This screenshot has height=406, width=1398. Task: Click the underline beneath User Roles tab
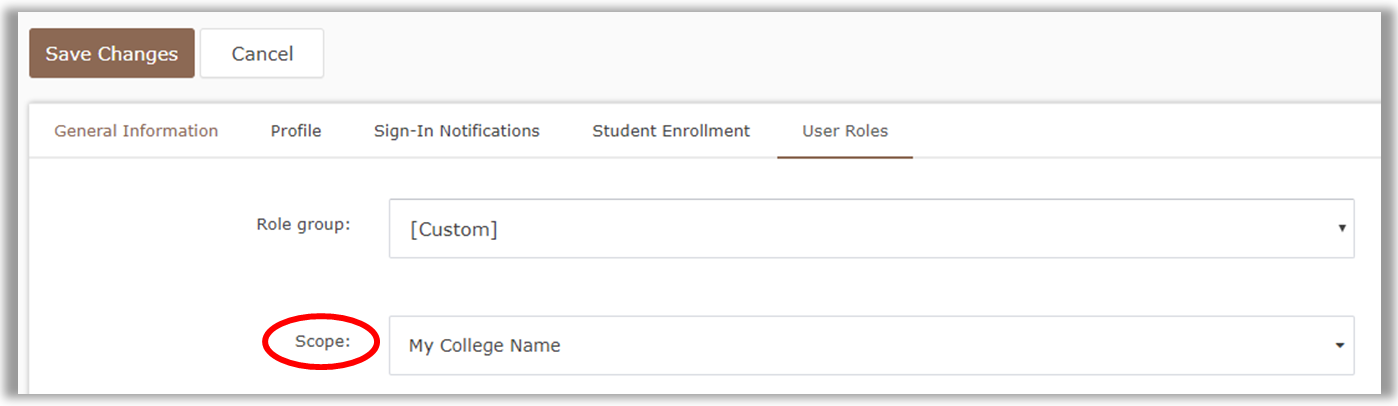click(x=845, y=157)
